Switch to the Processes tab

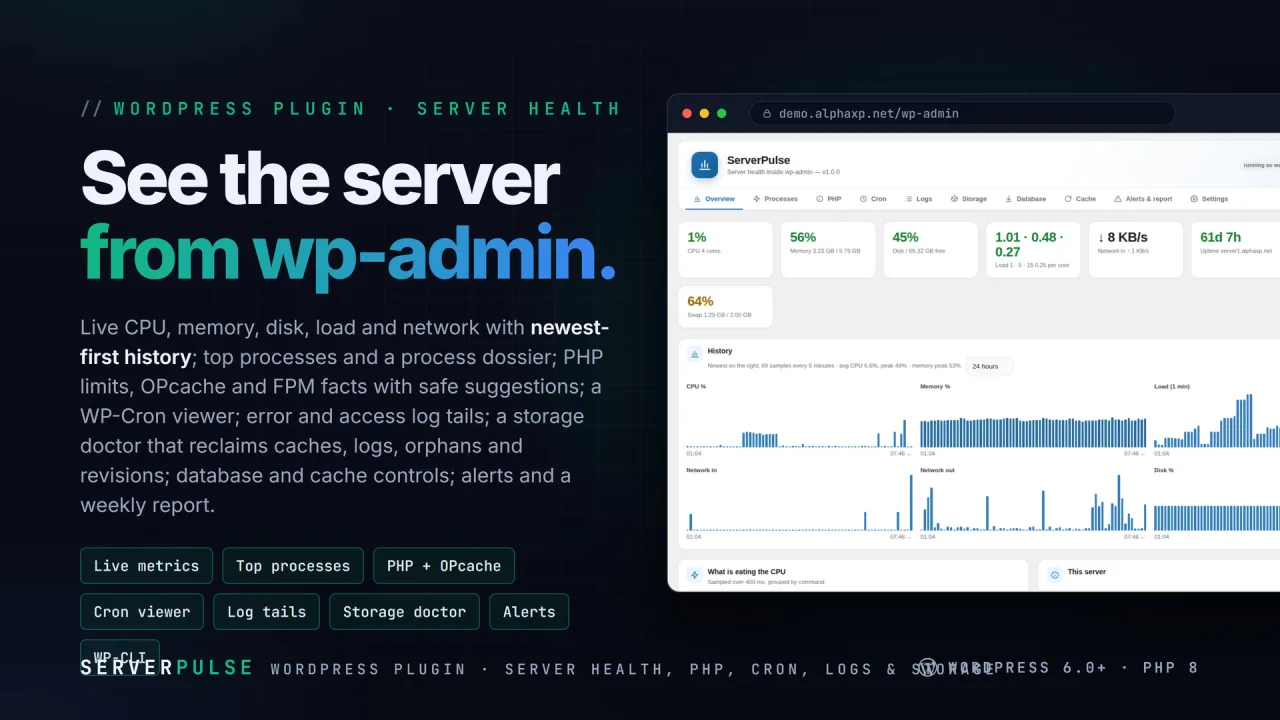point(775,199)
